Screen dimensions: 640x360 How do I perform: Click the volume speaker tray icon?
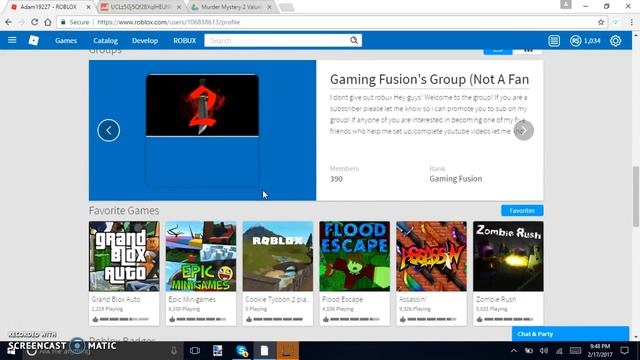(544, 351)
